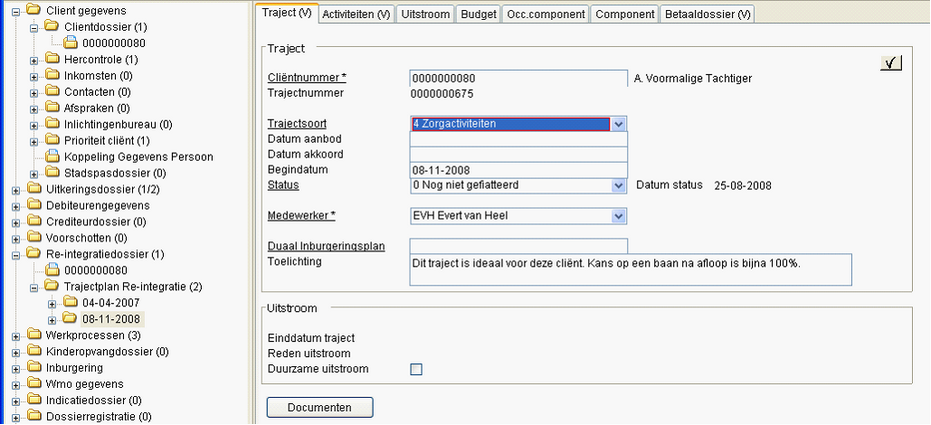The image size is (931, 425).
Task: Click the Duaal Inburgeringsplan label link
Action: click(x=326, y=246)
